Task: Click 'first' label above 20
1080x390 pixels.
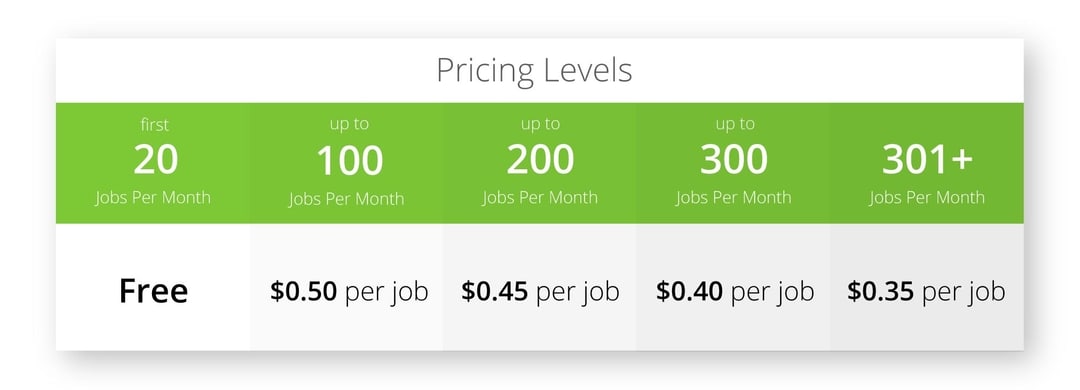Action: tap(154, 125)
